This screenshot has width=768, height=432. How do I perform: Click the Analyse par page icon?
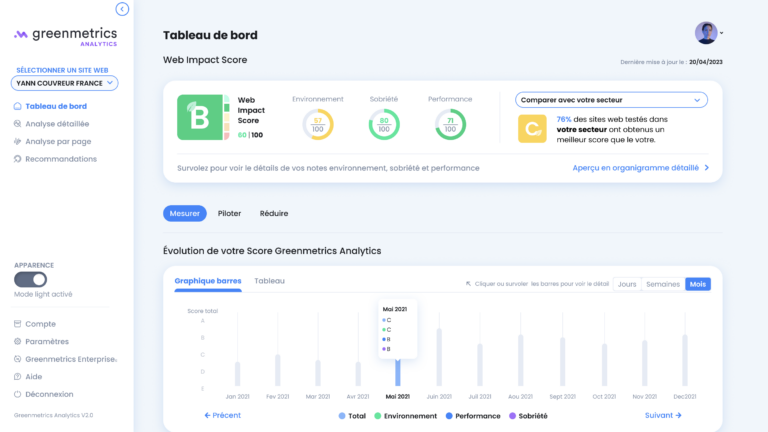(x=18, y=142)
